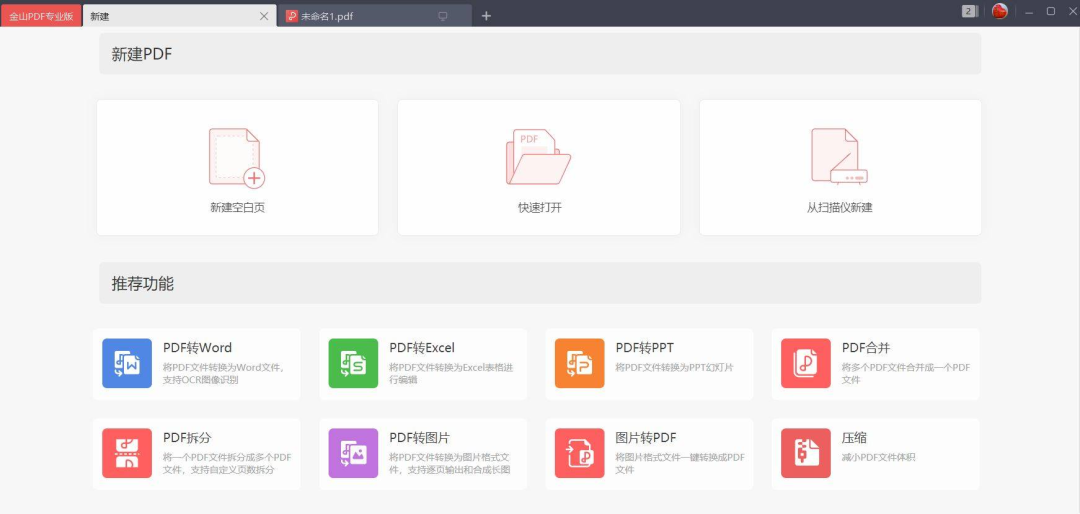Click the 快速打开 label
The image size is (1080, 514).
(539, 207)
